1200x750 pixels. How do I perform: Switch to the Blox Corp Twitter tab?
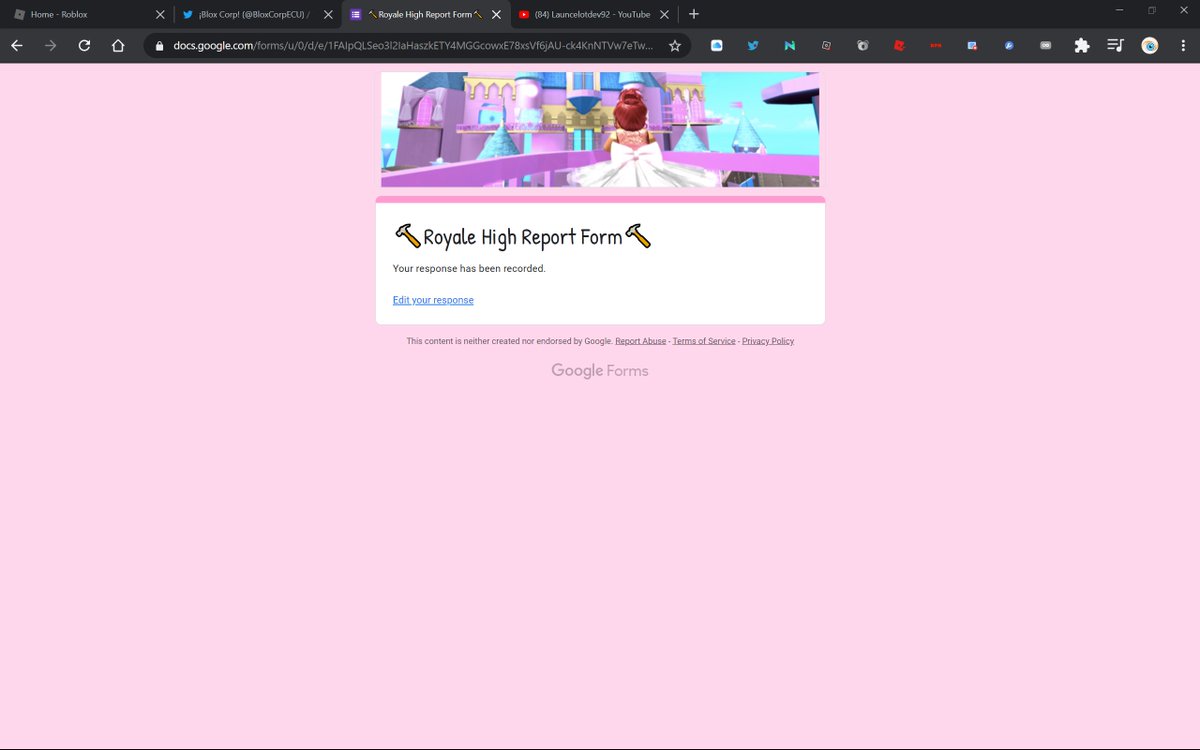click(257, 14)
